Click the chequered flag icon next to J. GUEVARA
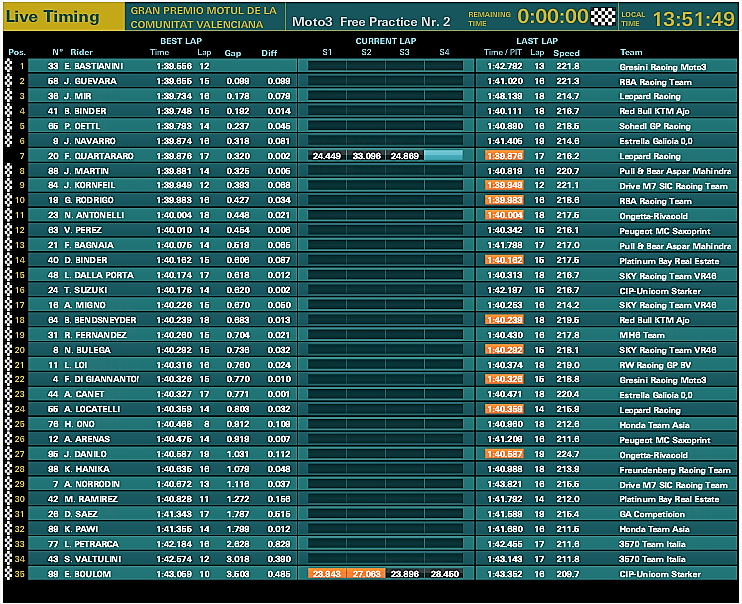Viewport: 742px width, 604px height. click(x=9, y=81)
